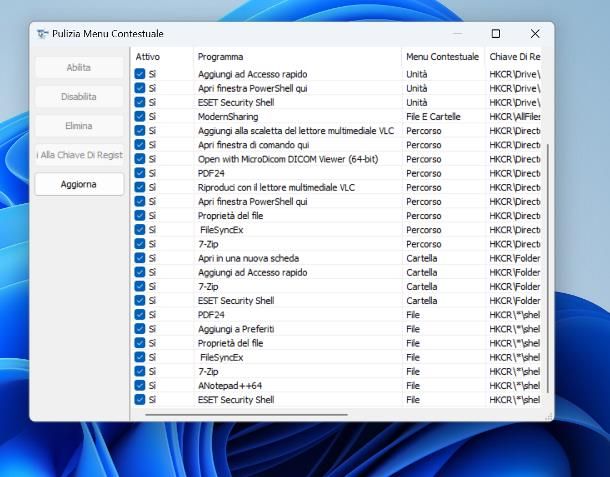The image size is (610, 477).
Task: Close the Pulizia Menu Contestuale window
Action: click(x=535, y=34)
